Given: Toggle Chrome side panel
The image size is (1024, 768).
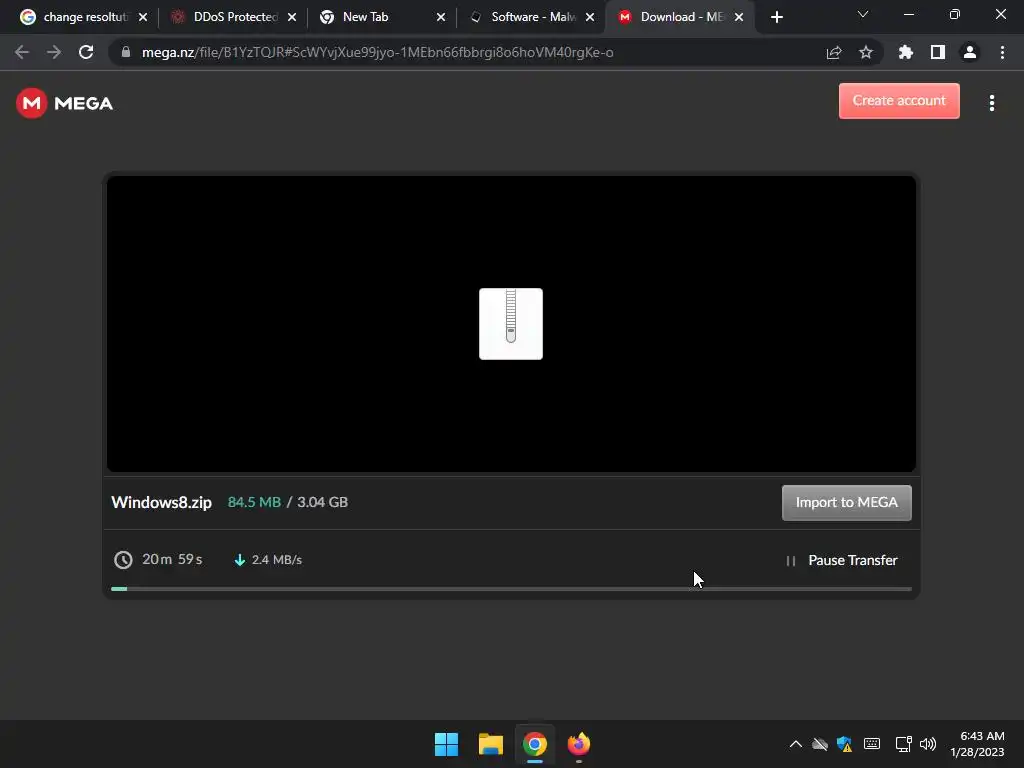Looking at the screenshot, I should [938, 52].
